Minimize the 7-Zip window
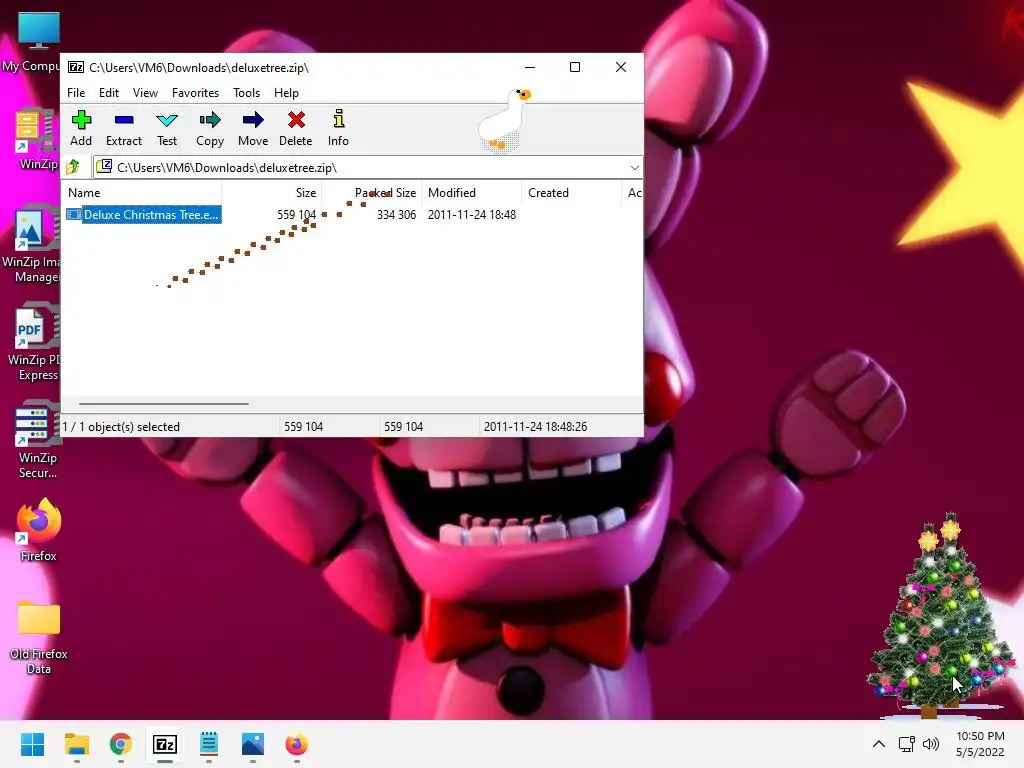The height and width of the screenshot is (768, 1024). [x=530, y=67]
